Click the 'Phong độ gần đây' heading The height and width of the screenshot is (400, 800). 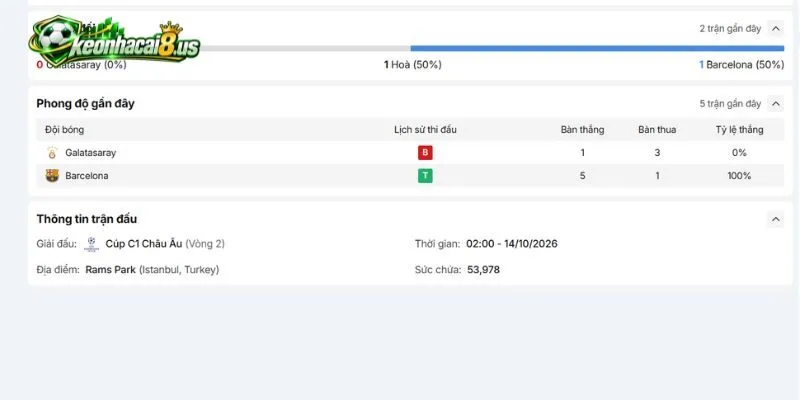[85, 104]
